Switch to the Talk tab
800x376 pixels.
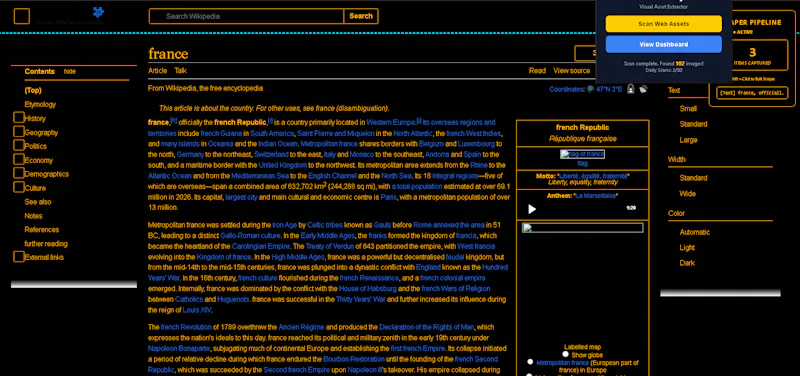180,71
